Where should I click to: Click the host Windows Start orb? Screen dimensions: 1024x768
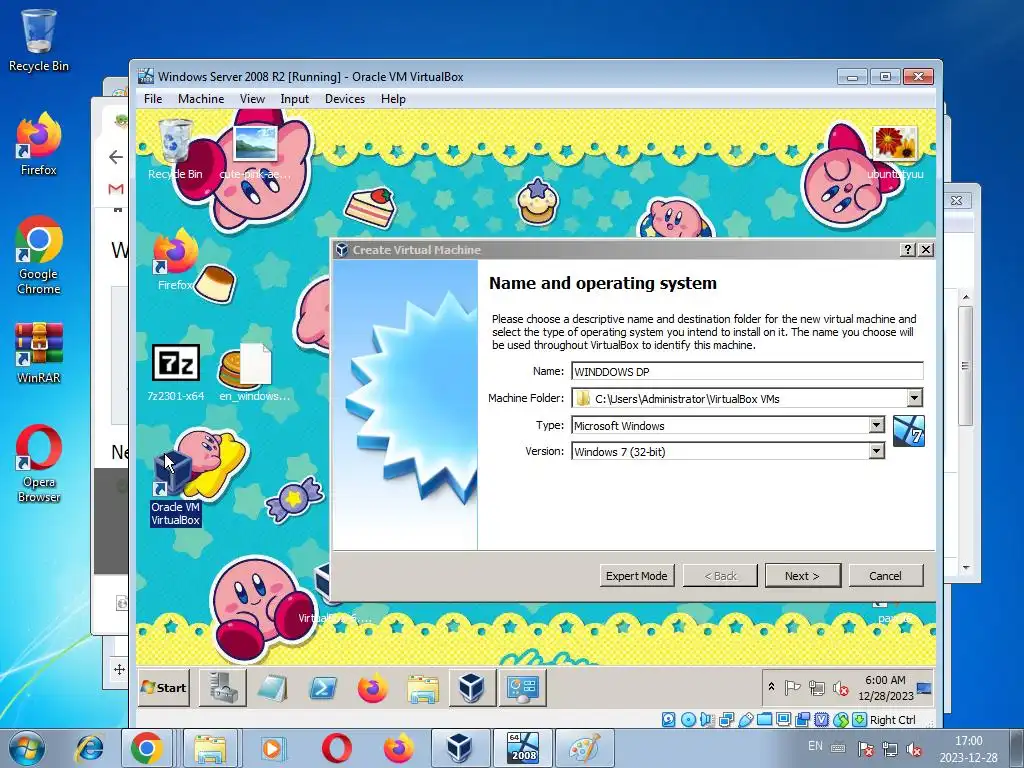point(27,748)
